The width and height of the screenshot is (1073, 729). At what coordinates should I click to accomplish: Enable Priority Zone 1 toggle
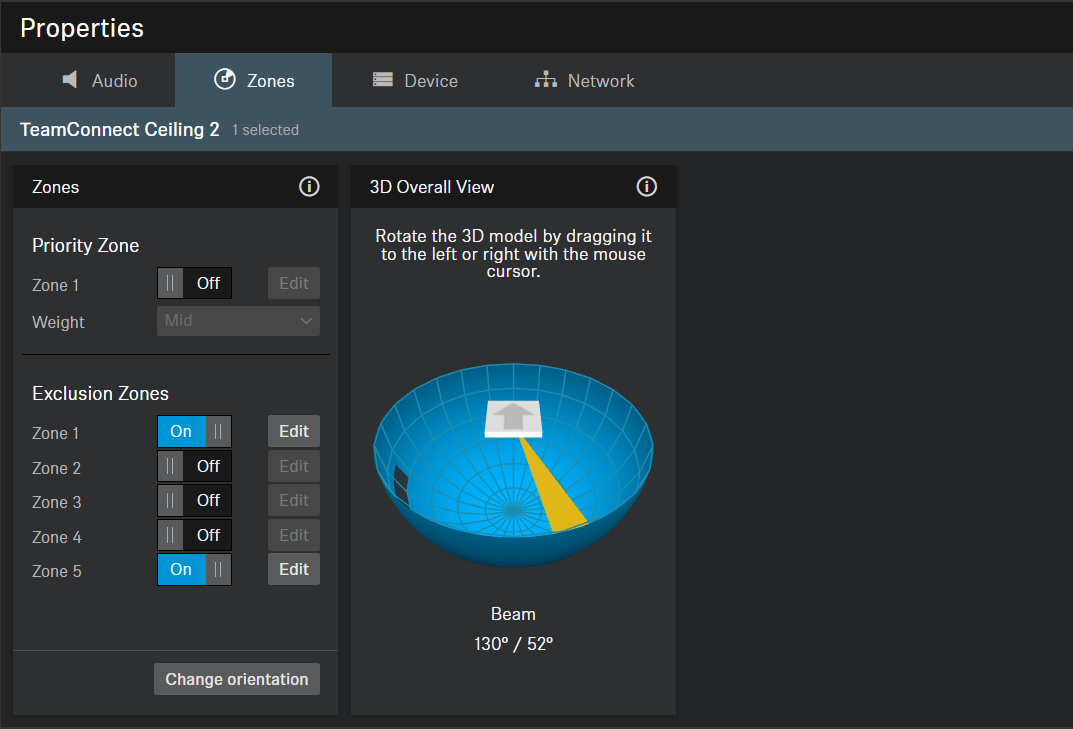[x=194, y=283]
